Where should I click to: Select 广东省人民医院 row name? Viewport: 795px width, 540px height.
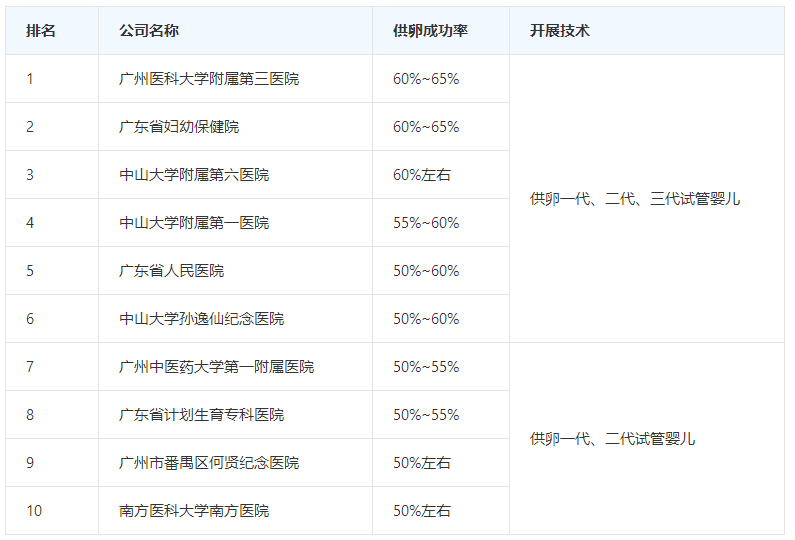click(x=171, y=271)
